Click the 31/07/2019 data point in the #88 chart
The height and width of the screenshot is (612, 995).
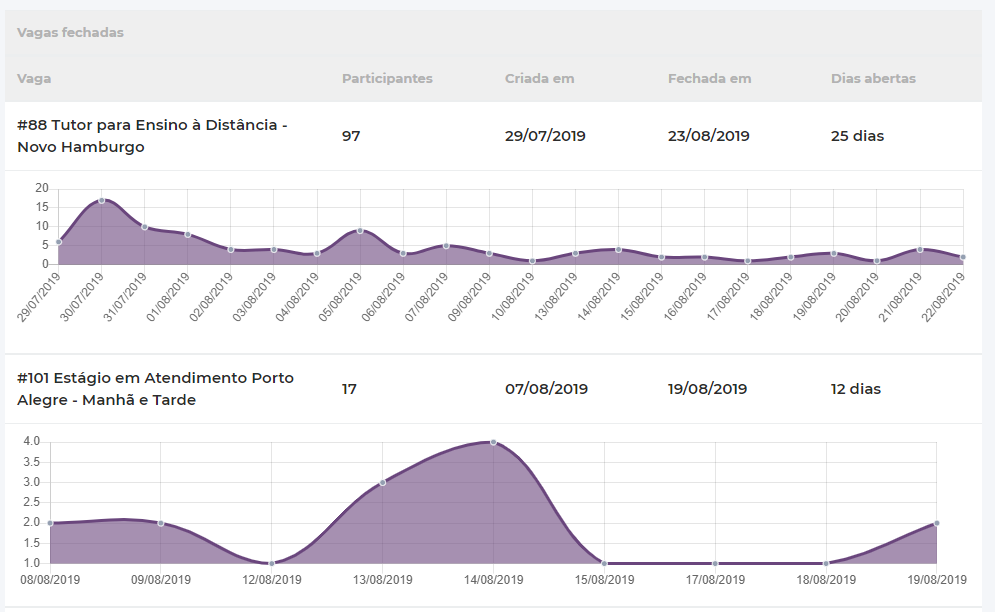pos(145,227)
